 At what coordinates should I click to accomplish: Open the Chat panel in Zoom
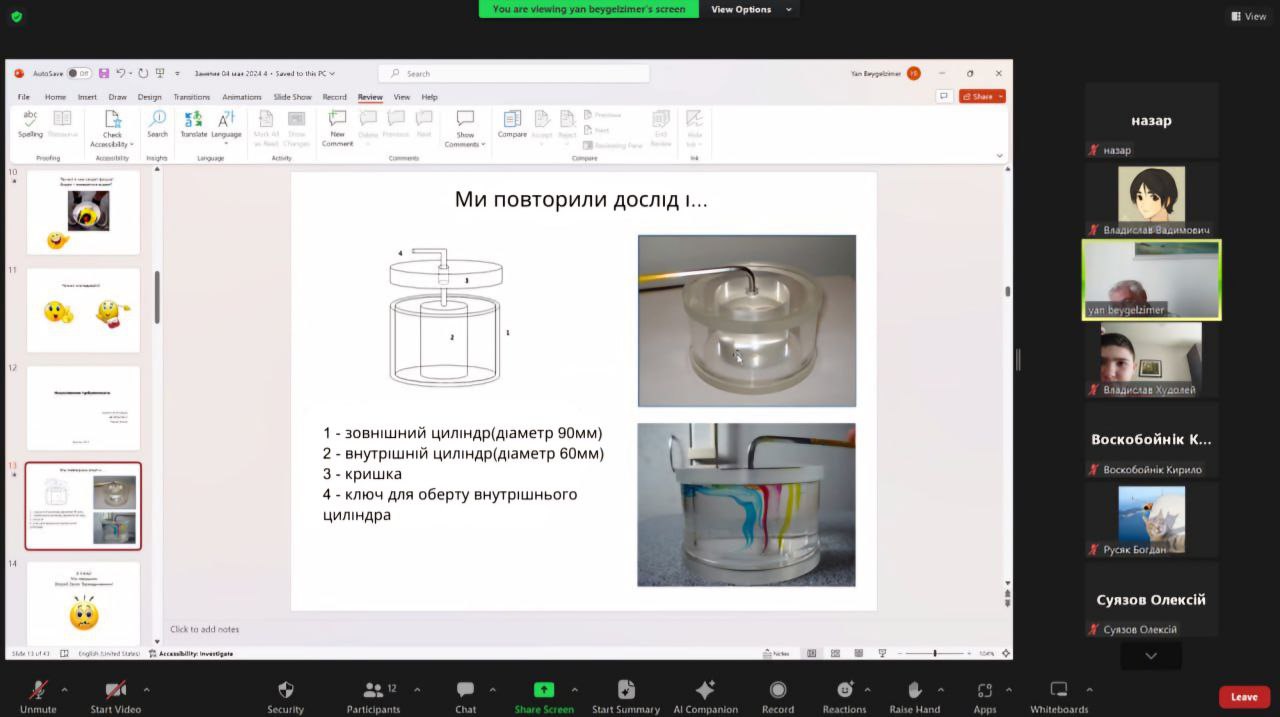coord(465,690)
